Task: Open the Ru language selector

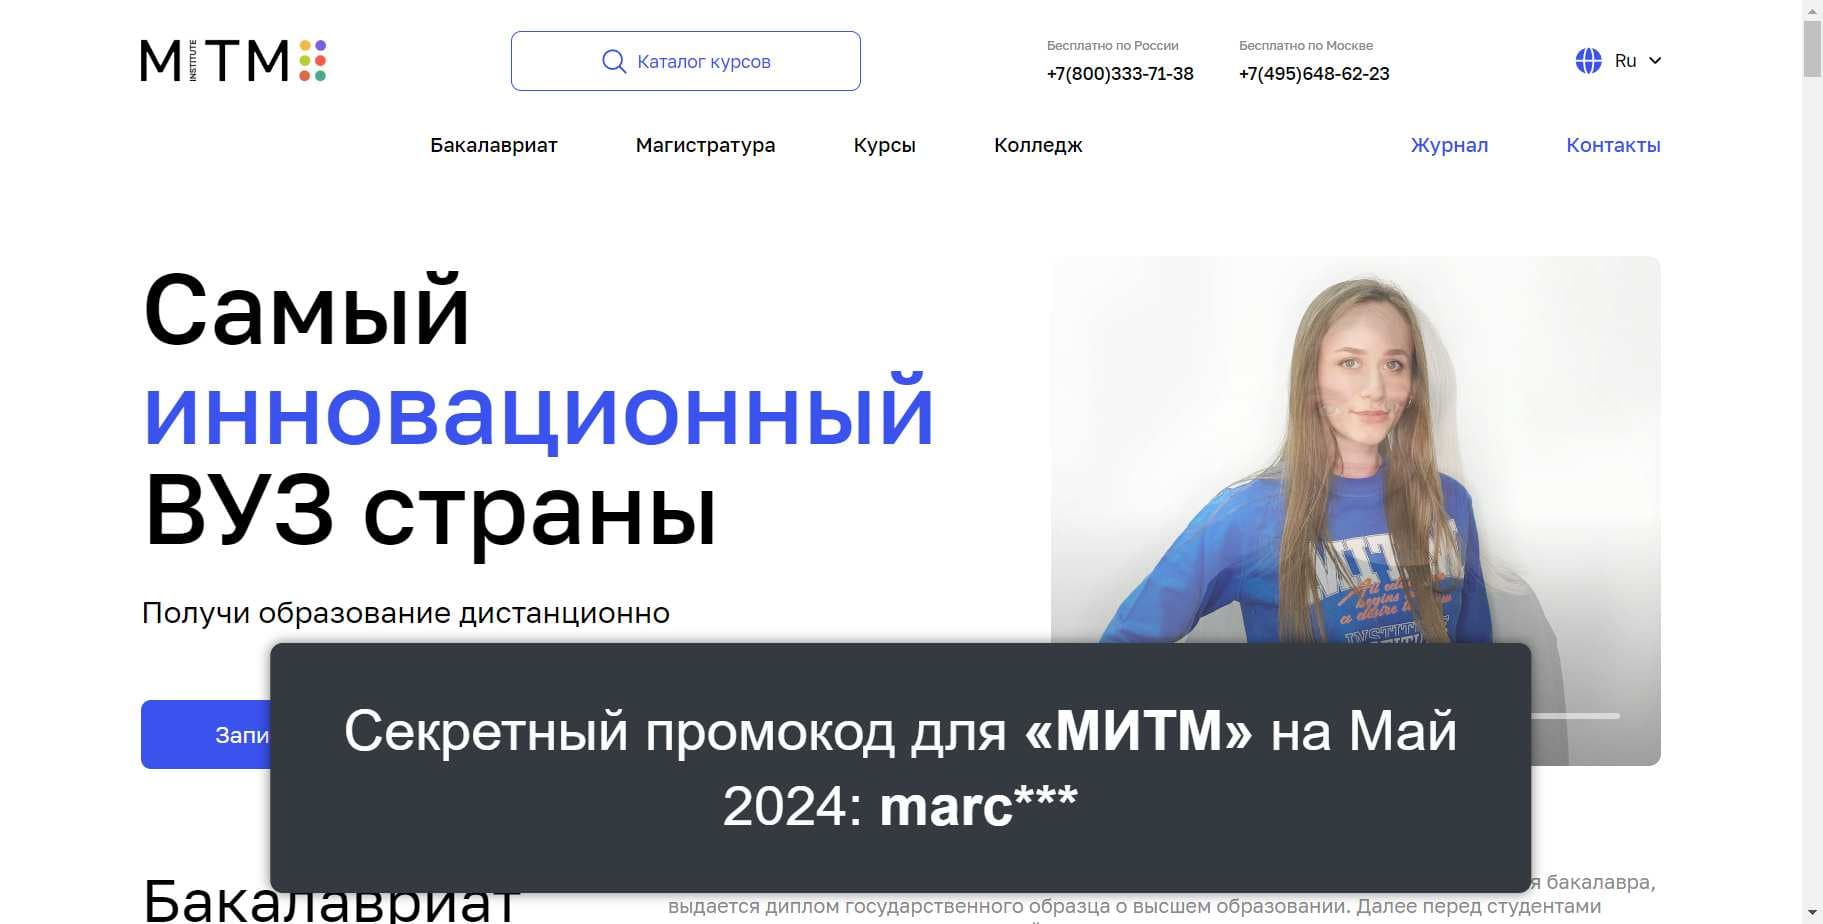Action: [1618, 61]
